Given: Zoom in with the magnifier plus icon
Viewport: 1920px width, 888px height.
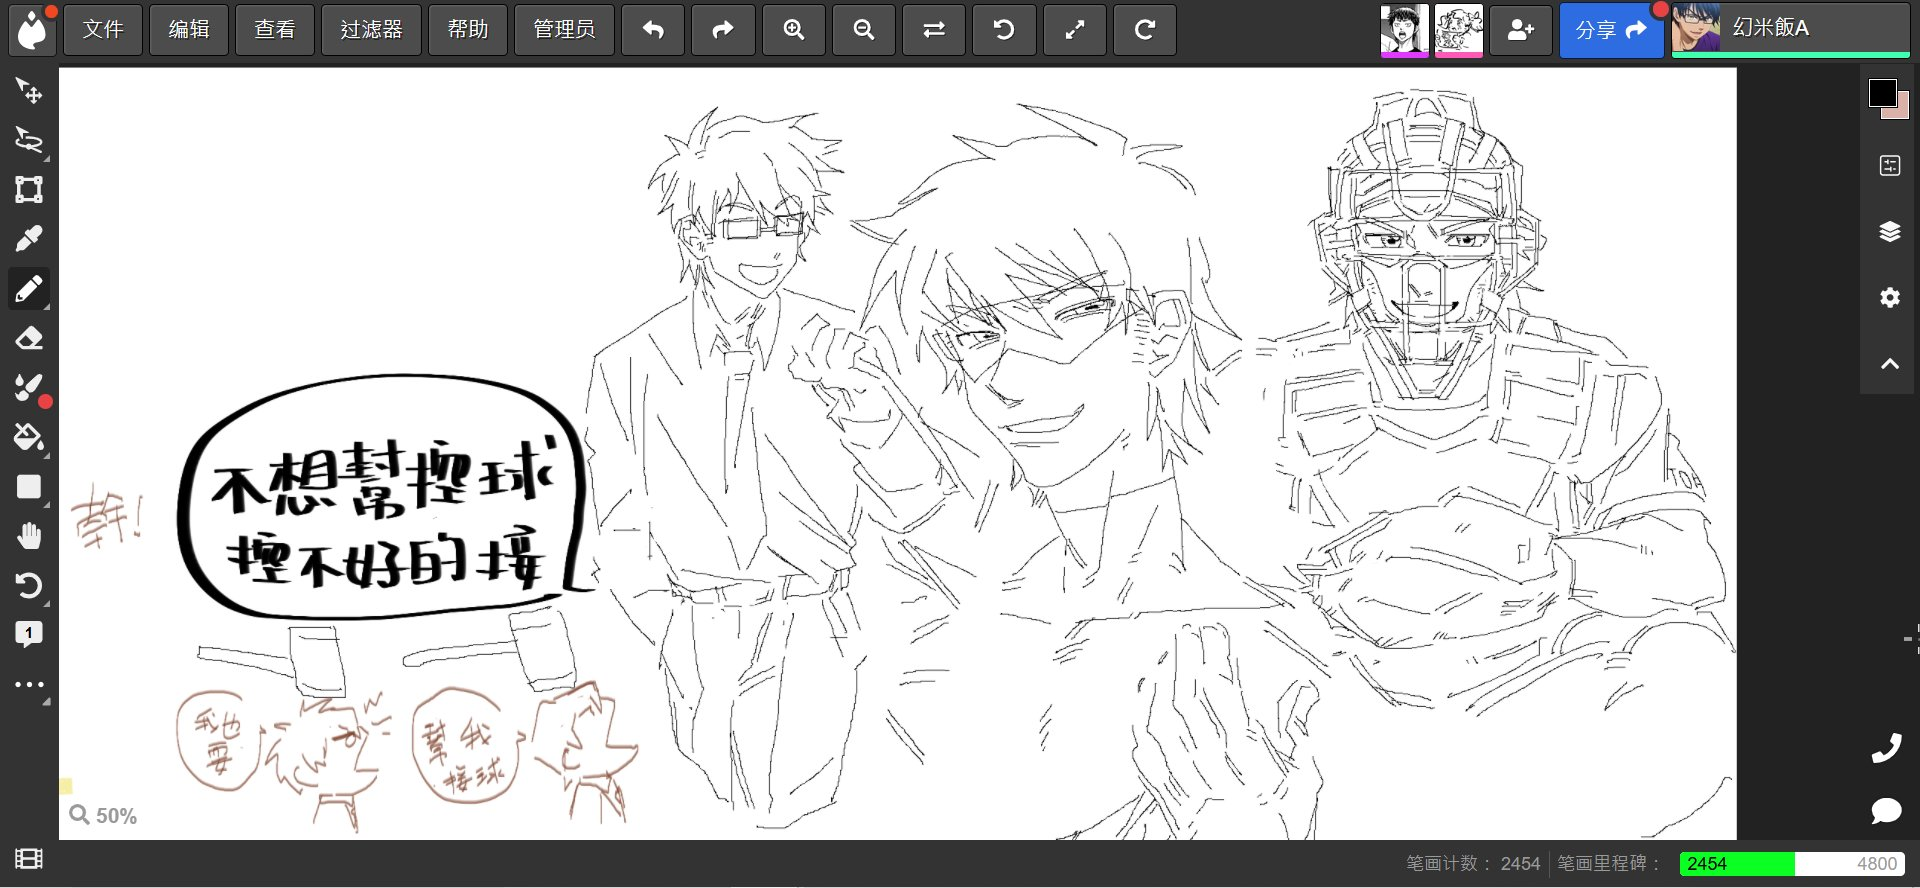Looking at the screenshot, I should point(794,30).
